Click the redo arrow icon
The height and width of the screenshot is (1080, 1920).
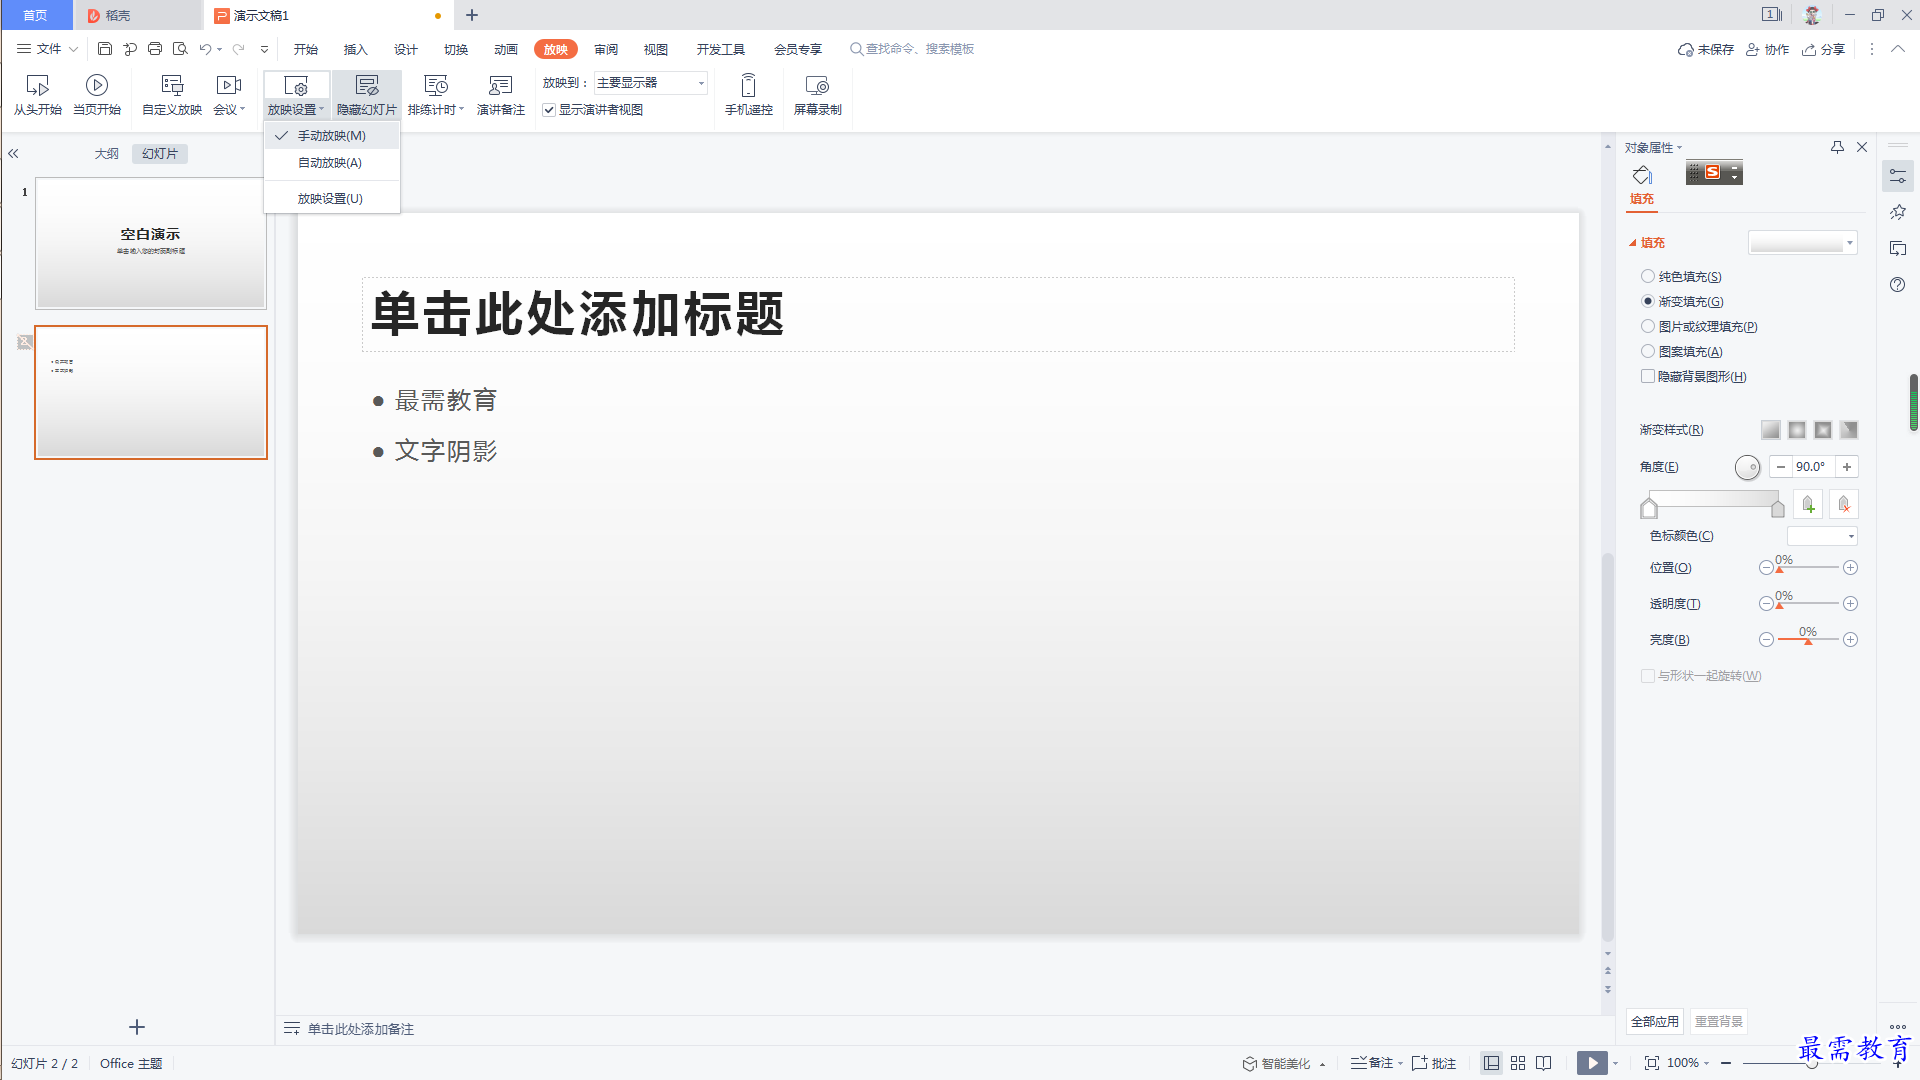tap(238, 49)
